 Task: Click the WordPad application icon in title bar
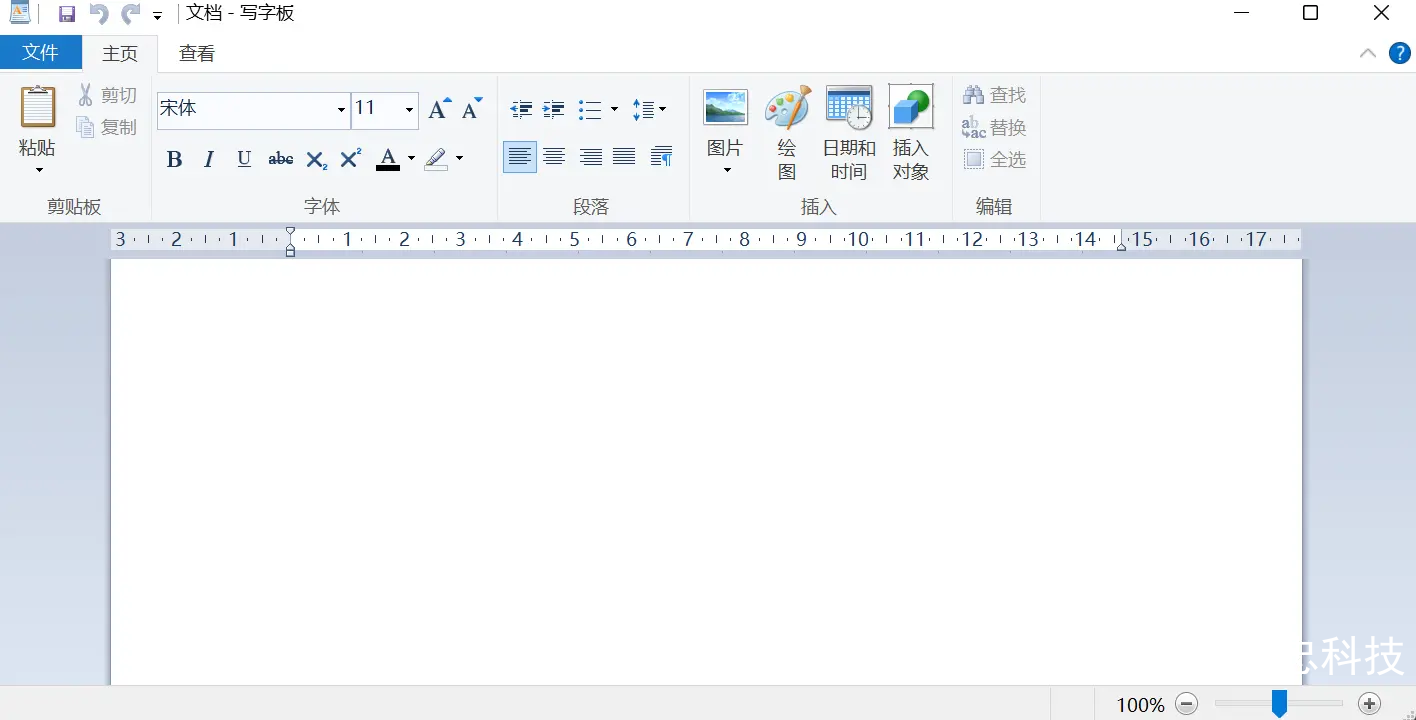coord(20,13)
